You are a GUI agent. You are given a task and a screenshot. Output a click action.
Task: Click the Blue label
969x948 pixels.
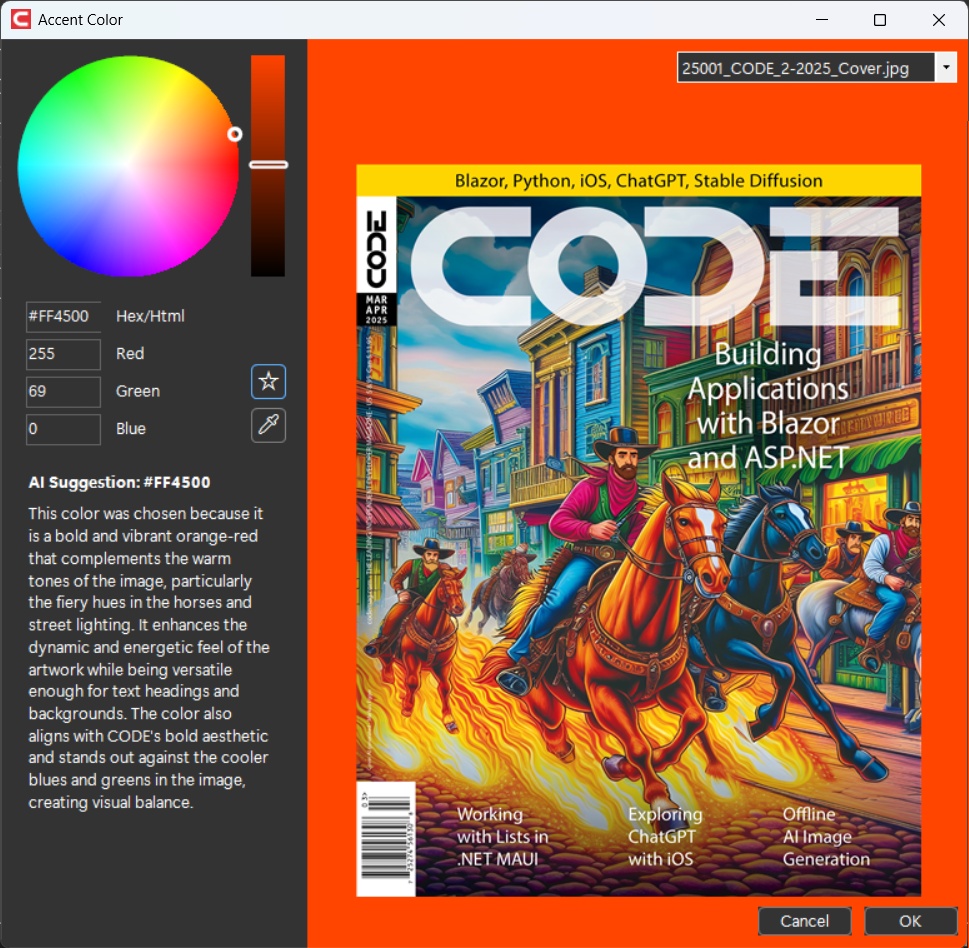point(131,429)
